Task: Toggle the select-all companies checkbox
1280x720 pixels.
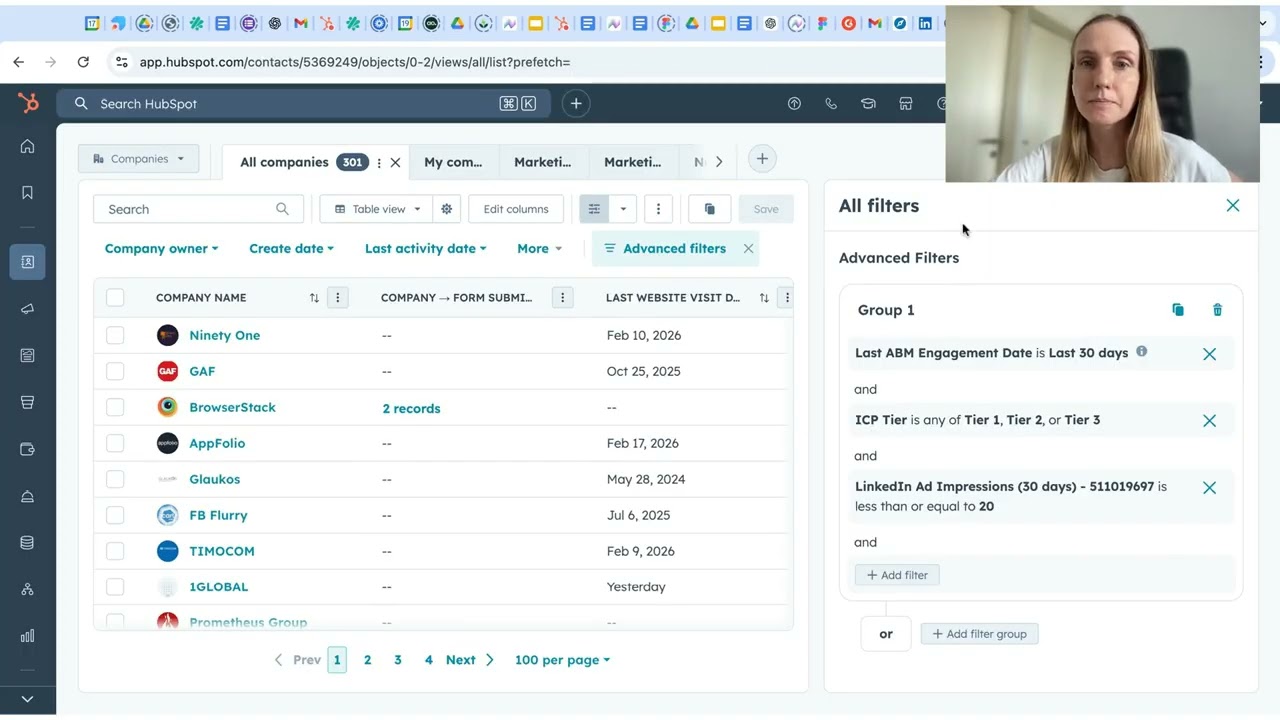Action: point(115,297)
